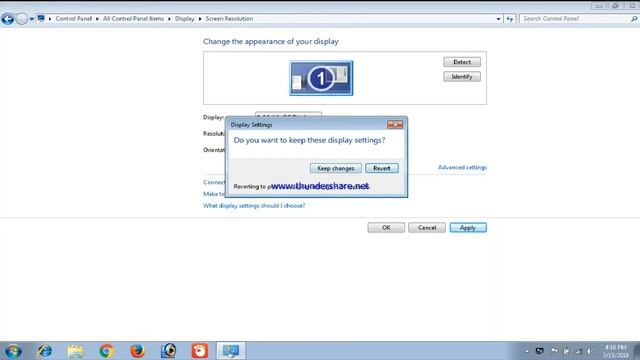Image resolution: width=640 pixels, height=360 pixels.
Task: Launch Firefox from taskbar
Action: click(x=138, y=351)
